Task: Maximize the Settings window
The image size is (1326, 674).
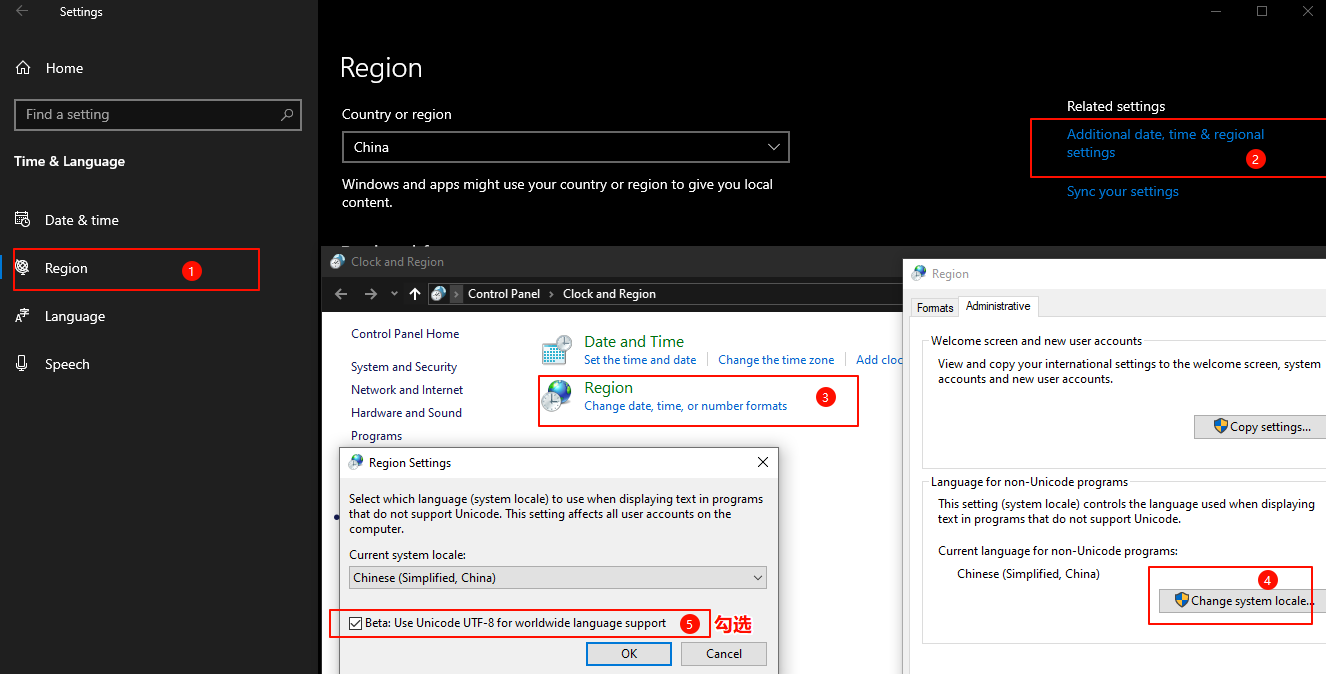Action: point(1262,11)
